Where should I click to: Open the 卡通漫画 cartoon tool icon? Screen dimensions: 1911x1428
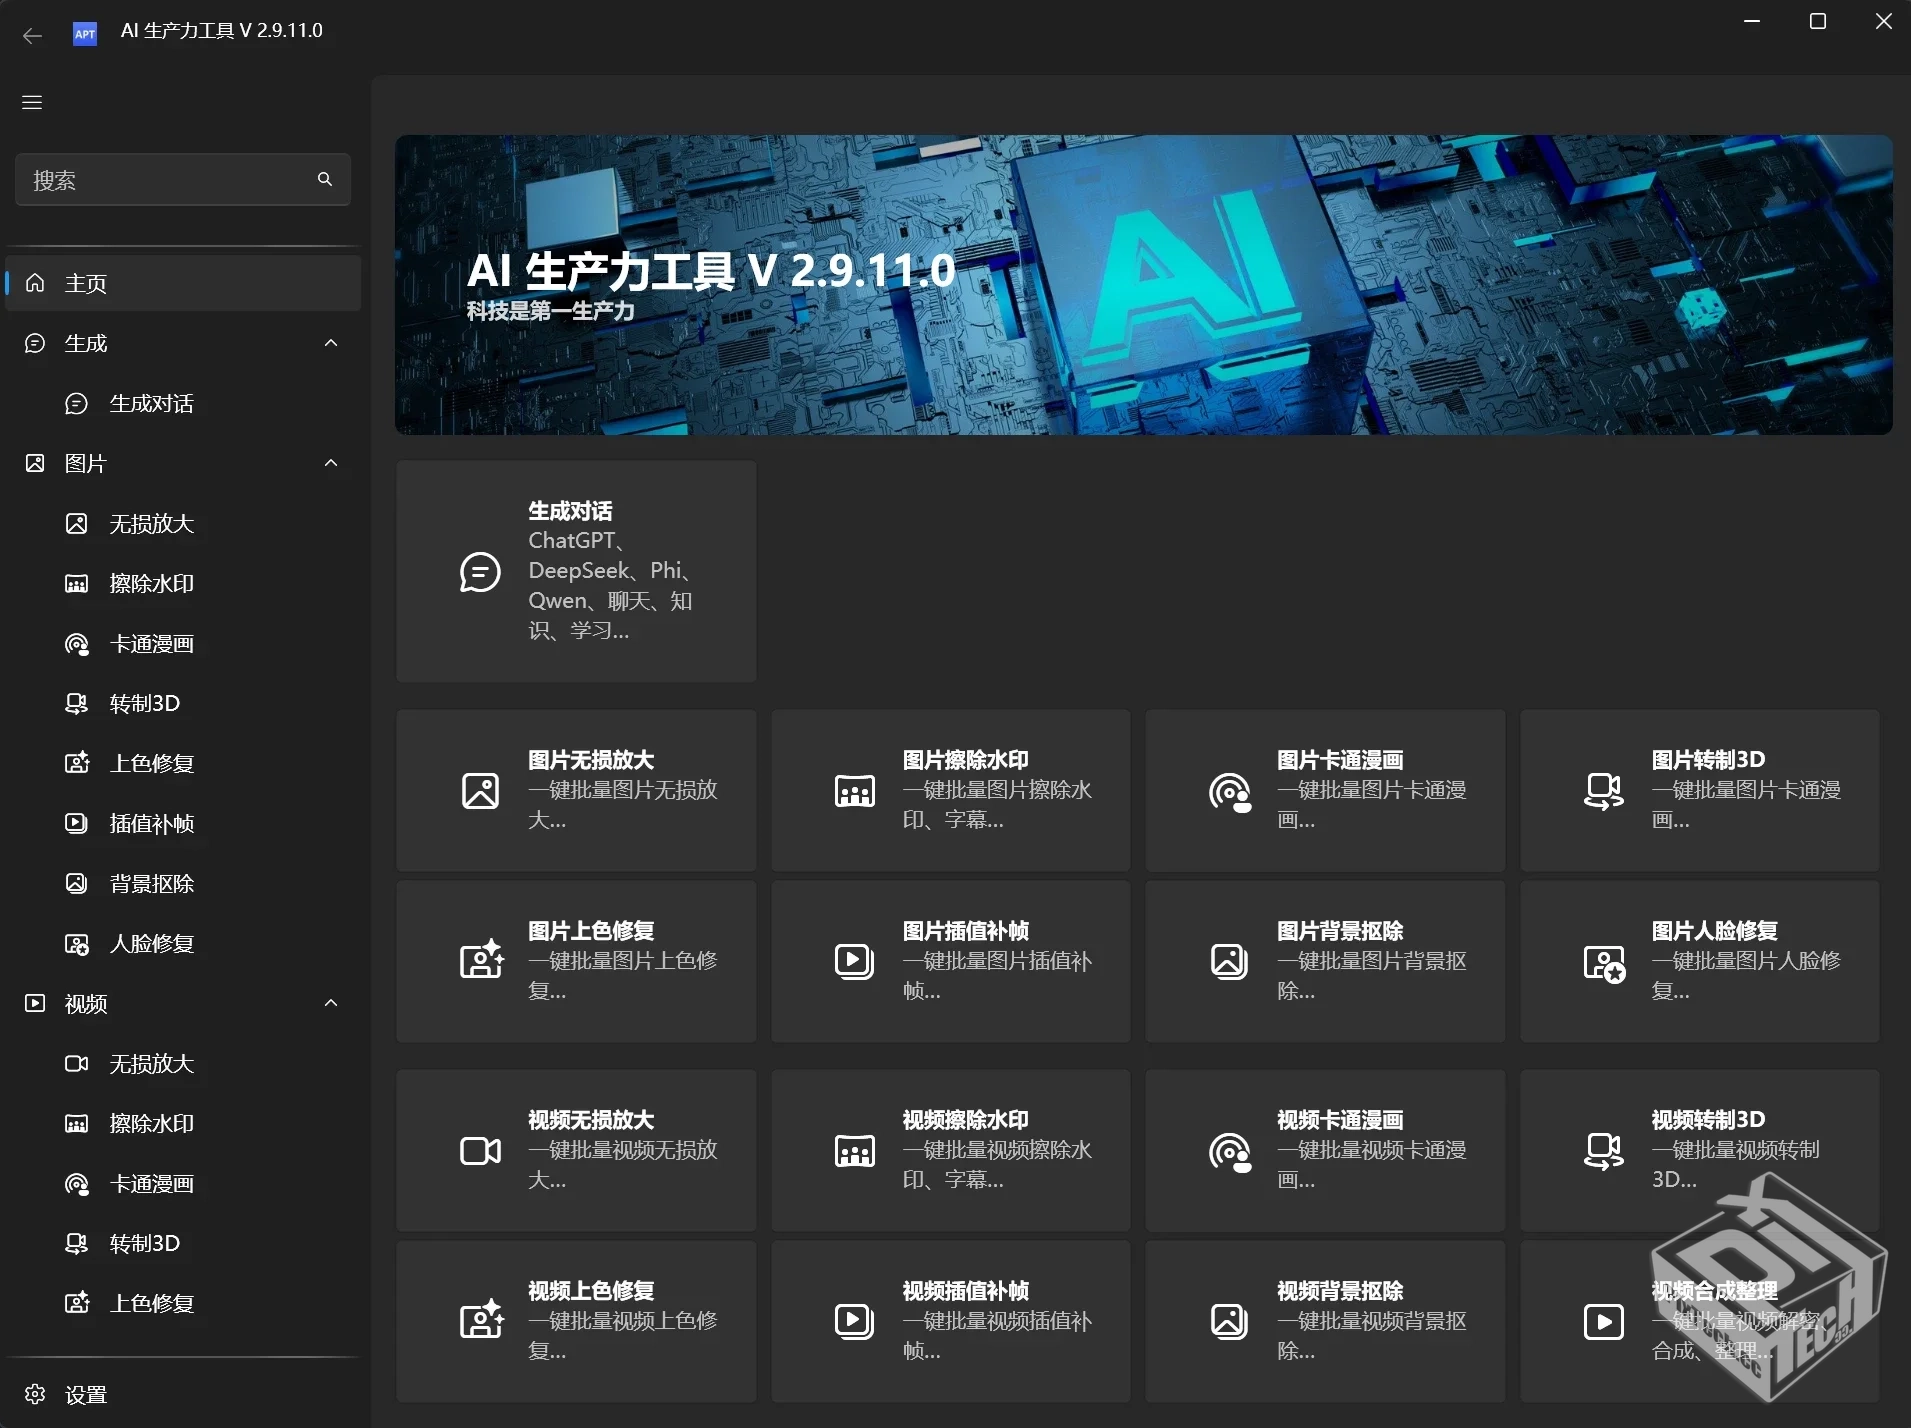pos(78,643)
